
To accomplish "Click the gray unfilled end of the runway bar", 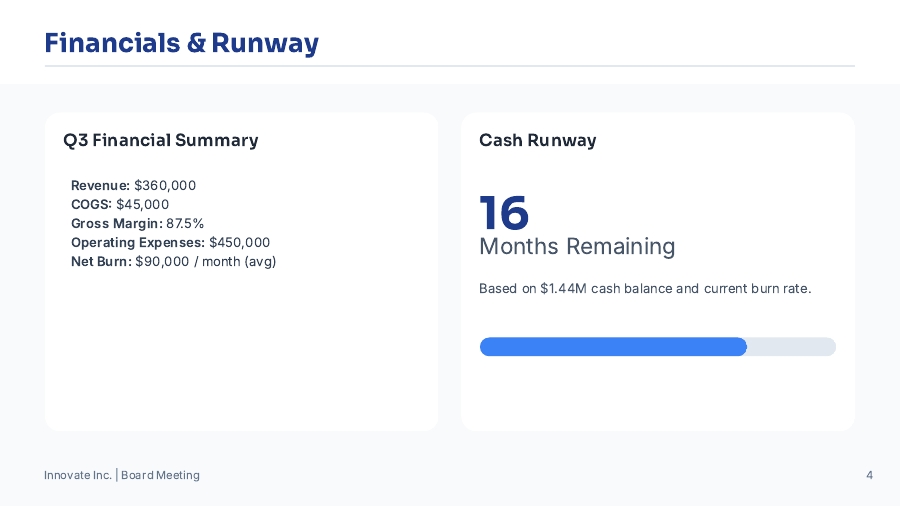I will tap(792, 347).
